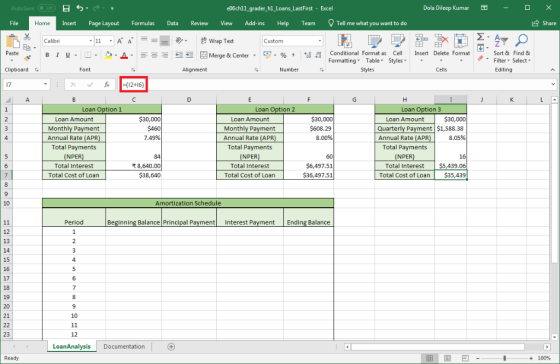Image resolution: width=560 pixels, height=364 pixels.
Task: Open the Custom number format dropdown
Action: [320, 41]
